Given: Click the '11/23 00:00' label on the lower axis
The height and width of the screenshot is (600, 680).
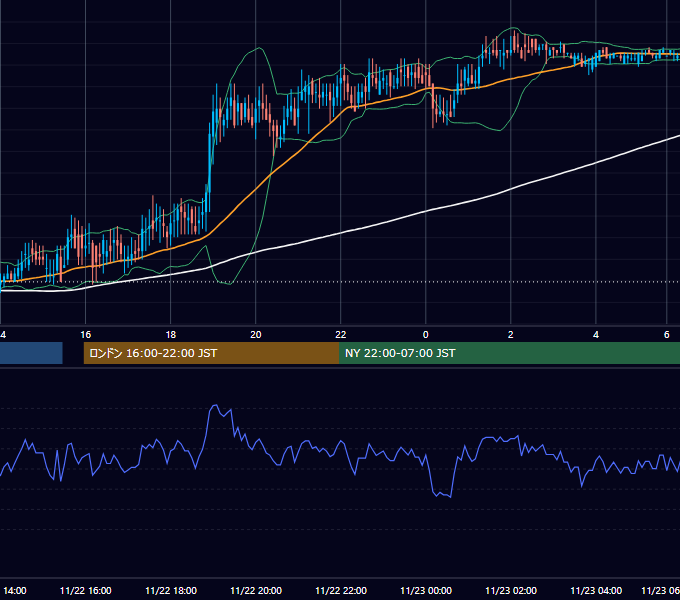Looking at the screenshot, I should pos(426,591).
